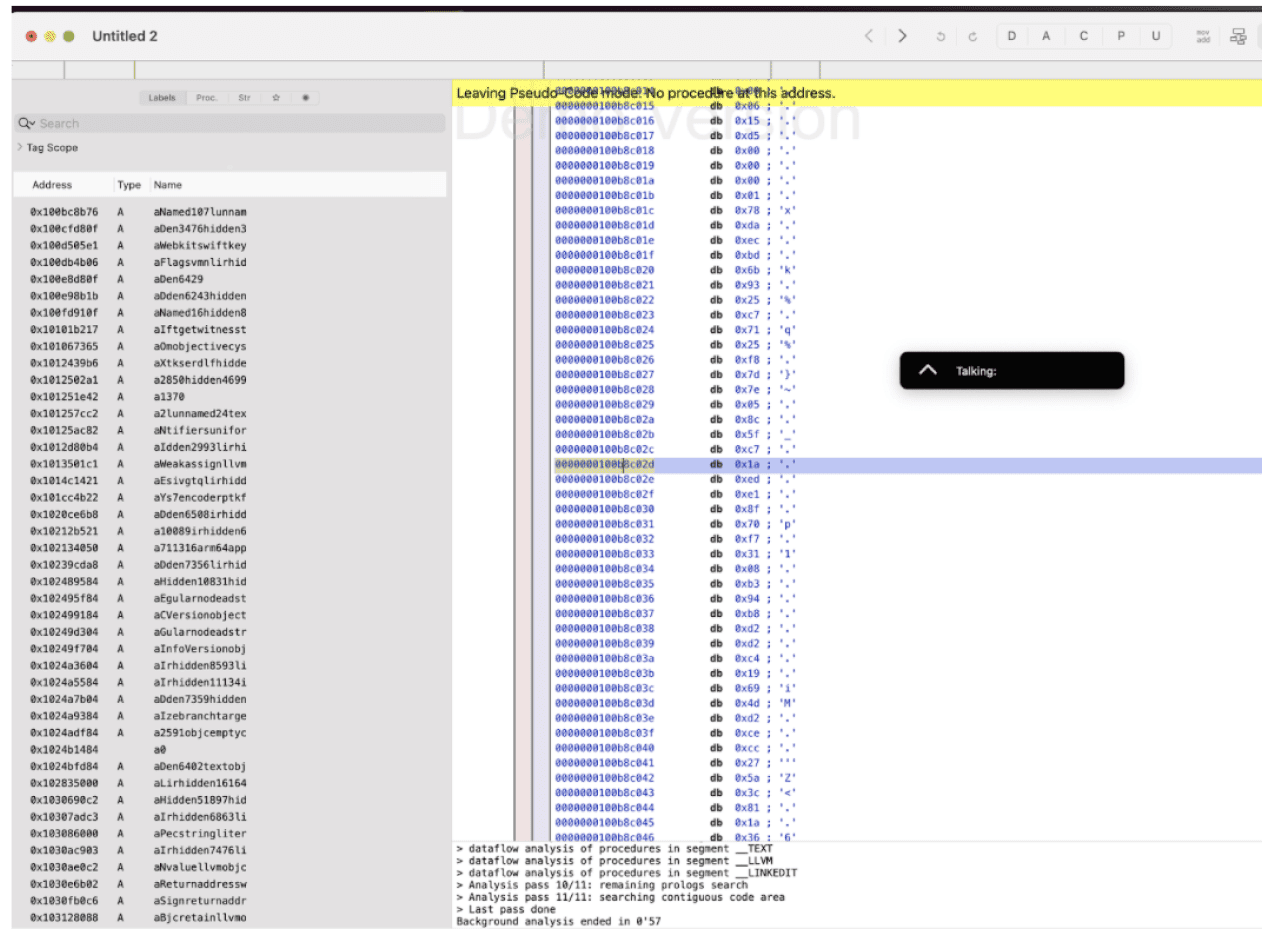Navigate forward with the right arrow

coord(902,36)
